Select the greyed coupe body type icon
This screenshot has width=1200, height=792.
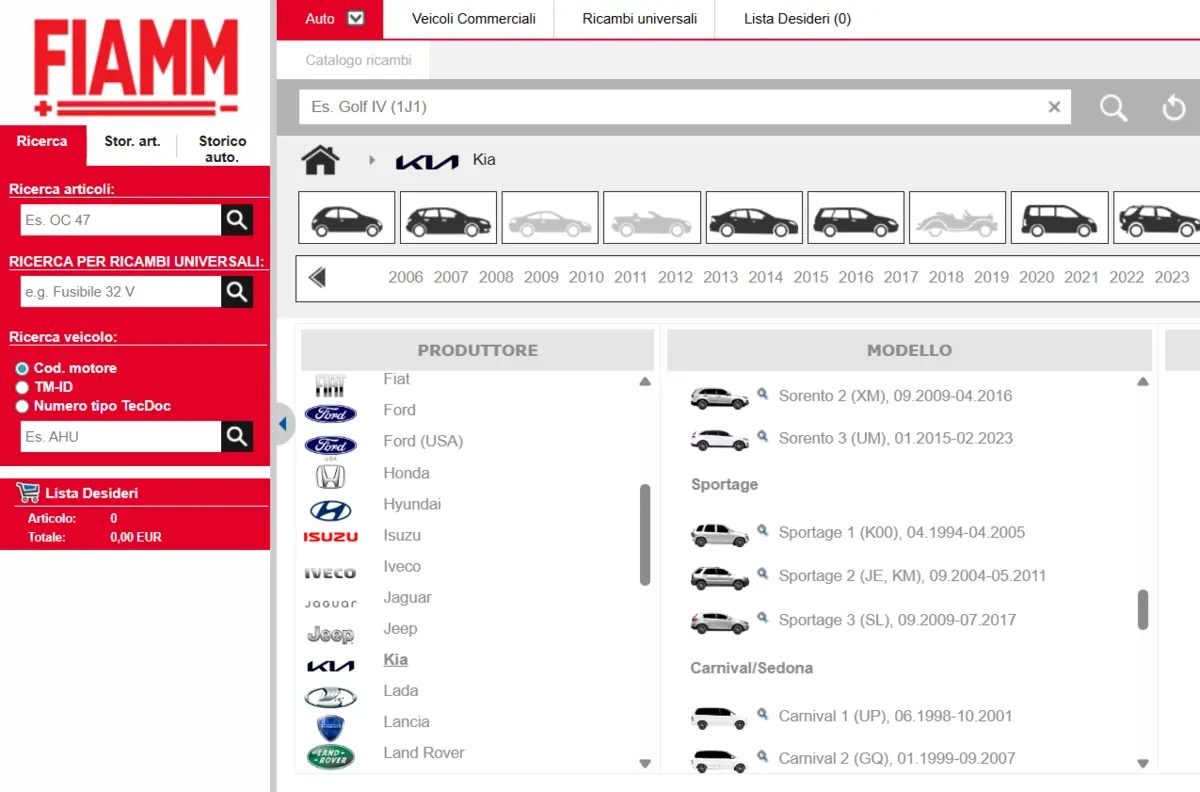pyautogui.click(x=550, y=218)
